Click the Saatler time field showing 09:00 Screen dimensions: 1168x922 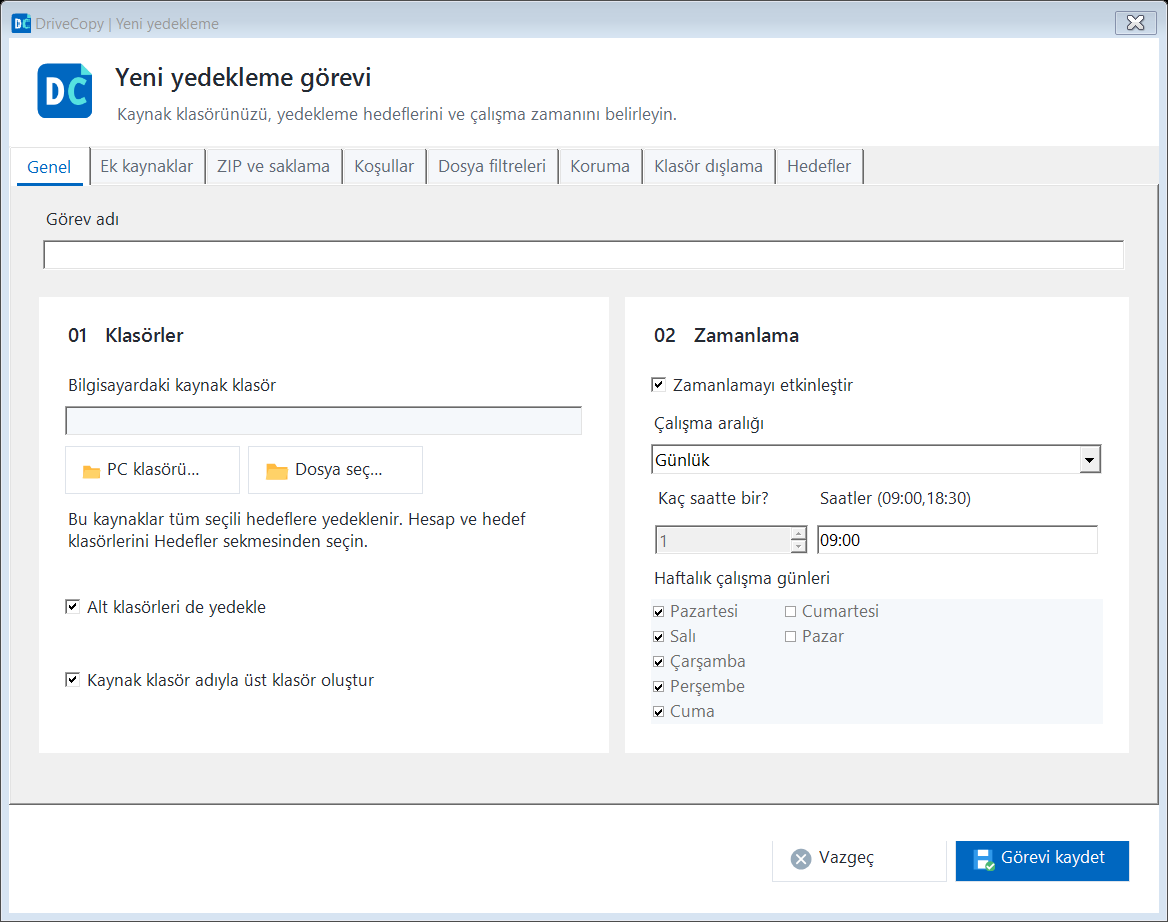tap(957, 540)
